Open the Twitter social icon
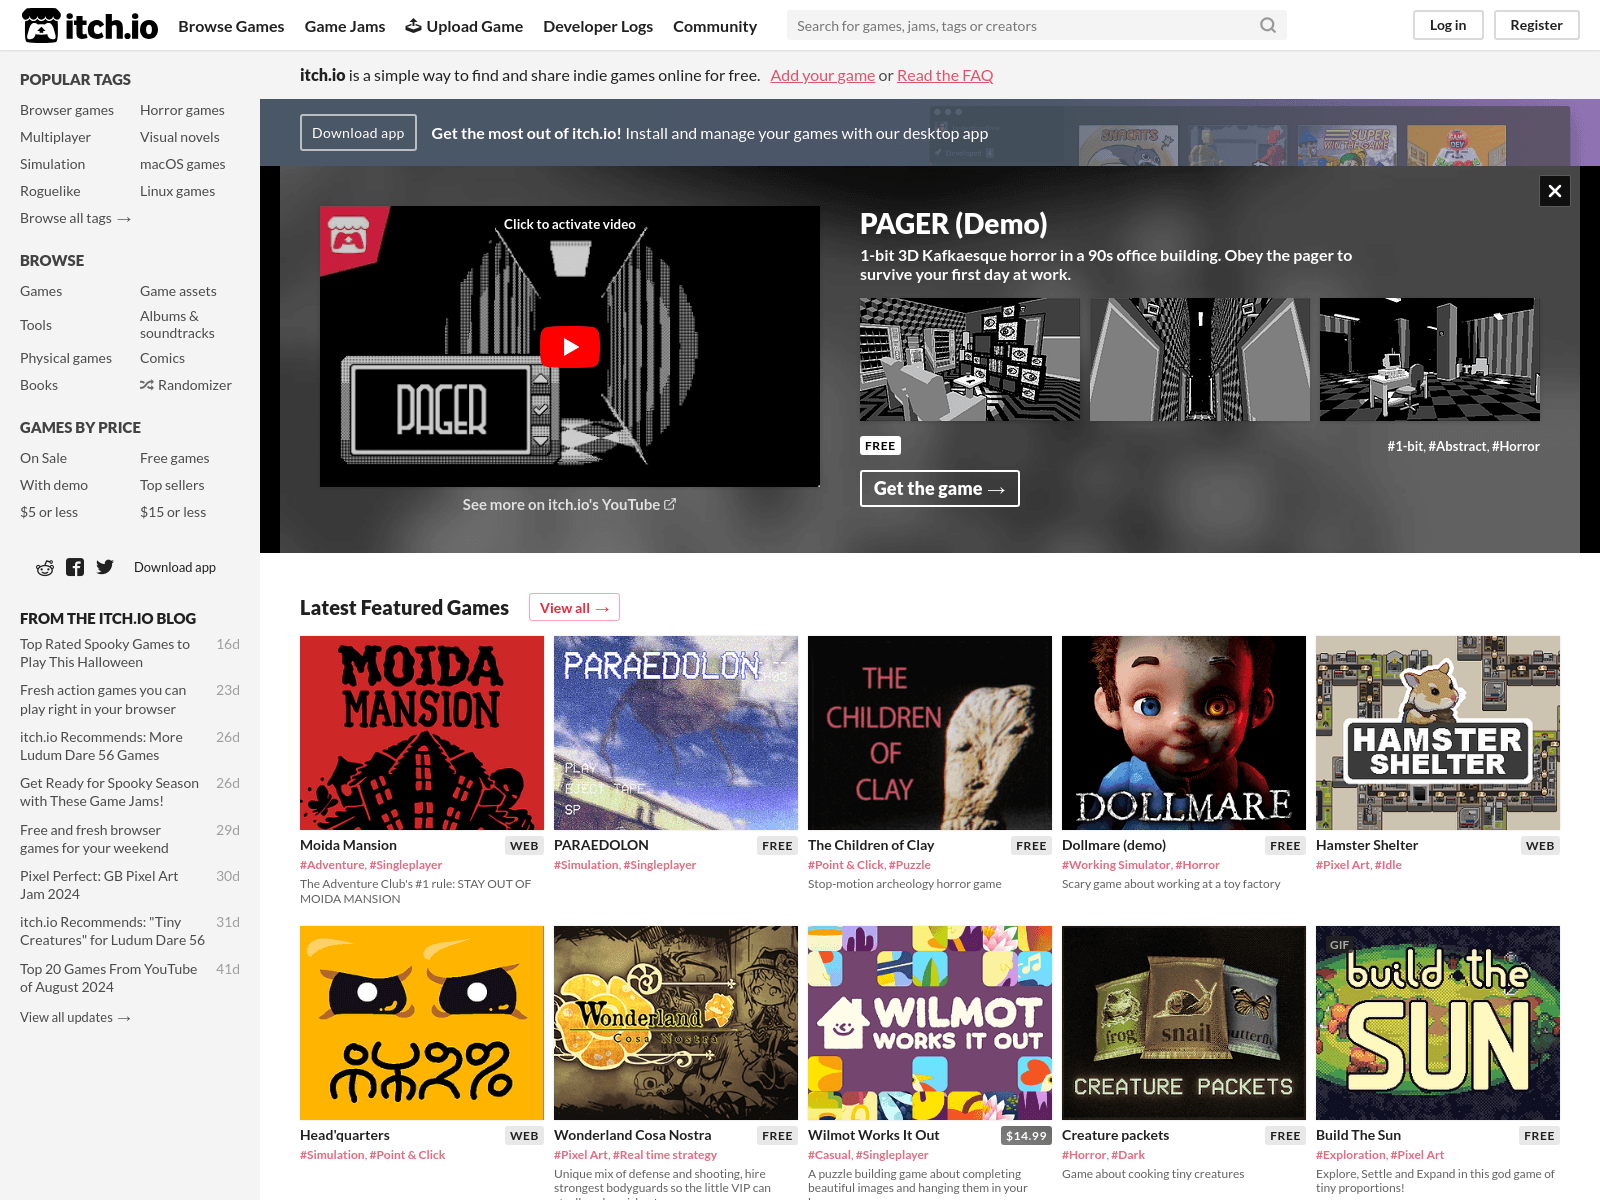Image resolution: width=1600 pixels, height=1200 pixels. pos(105,567)
